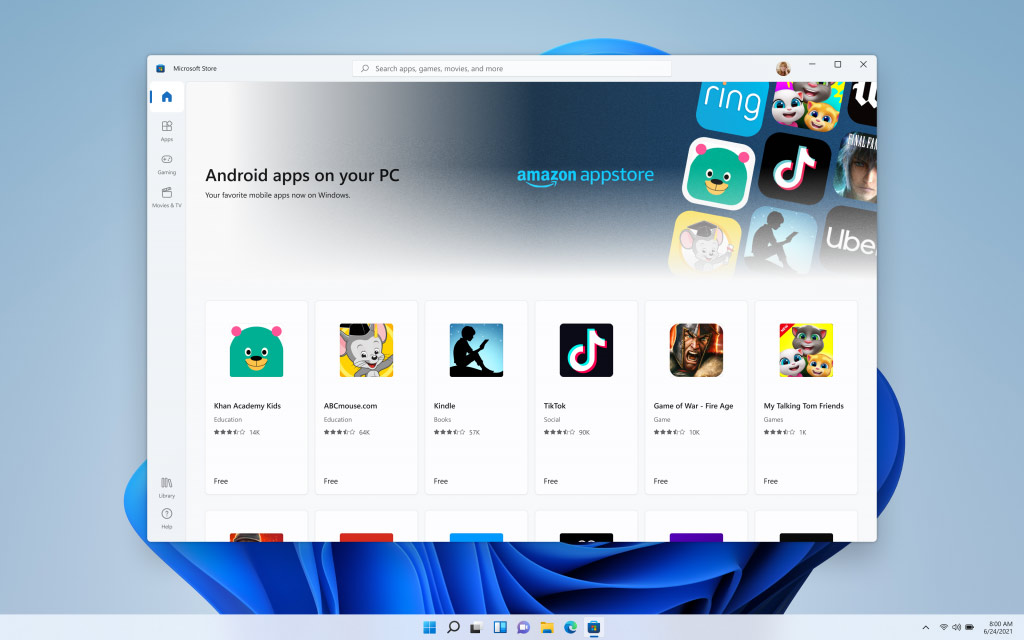Click the ABCmouse.com title text
Screen dimensions: 1024x640
pos(350,406)
